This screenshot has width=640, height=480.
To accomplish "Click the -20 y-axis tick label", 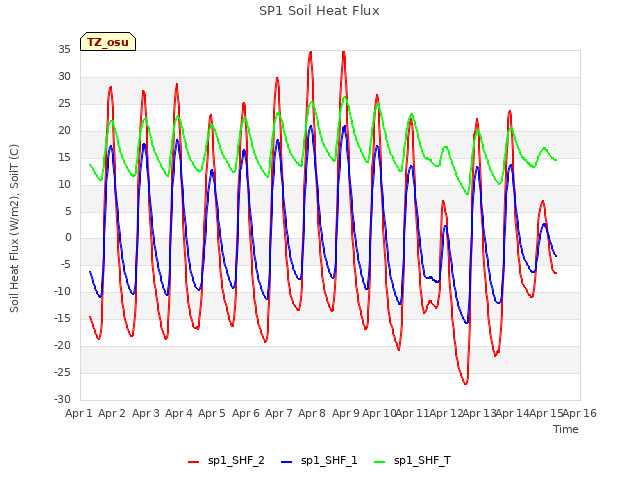I will (63, 345).
